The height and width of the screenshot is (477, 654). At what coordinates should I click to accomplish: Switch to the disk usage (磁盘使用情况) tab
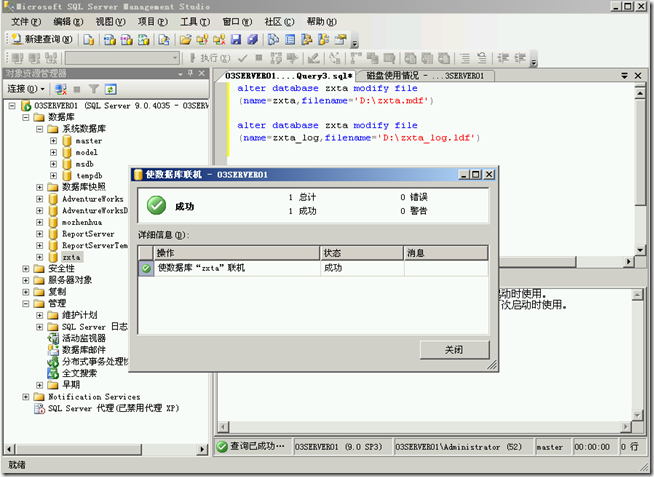pos(425,76)
